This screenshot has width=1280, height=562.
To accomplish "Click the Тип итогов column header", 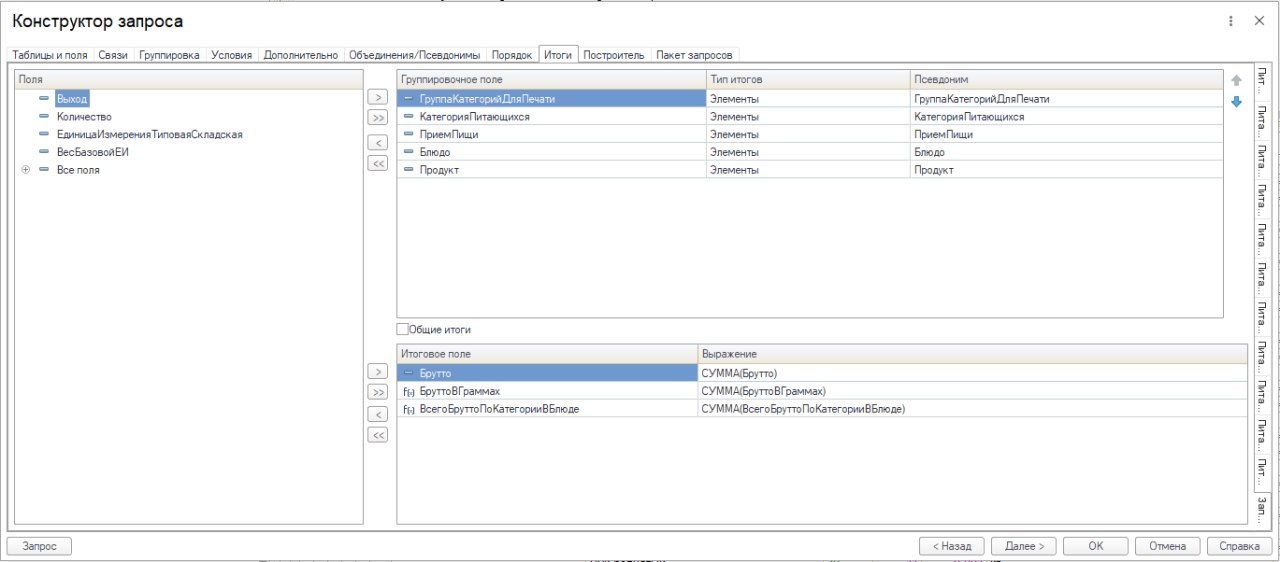I will point(808,79).
